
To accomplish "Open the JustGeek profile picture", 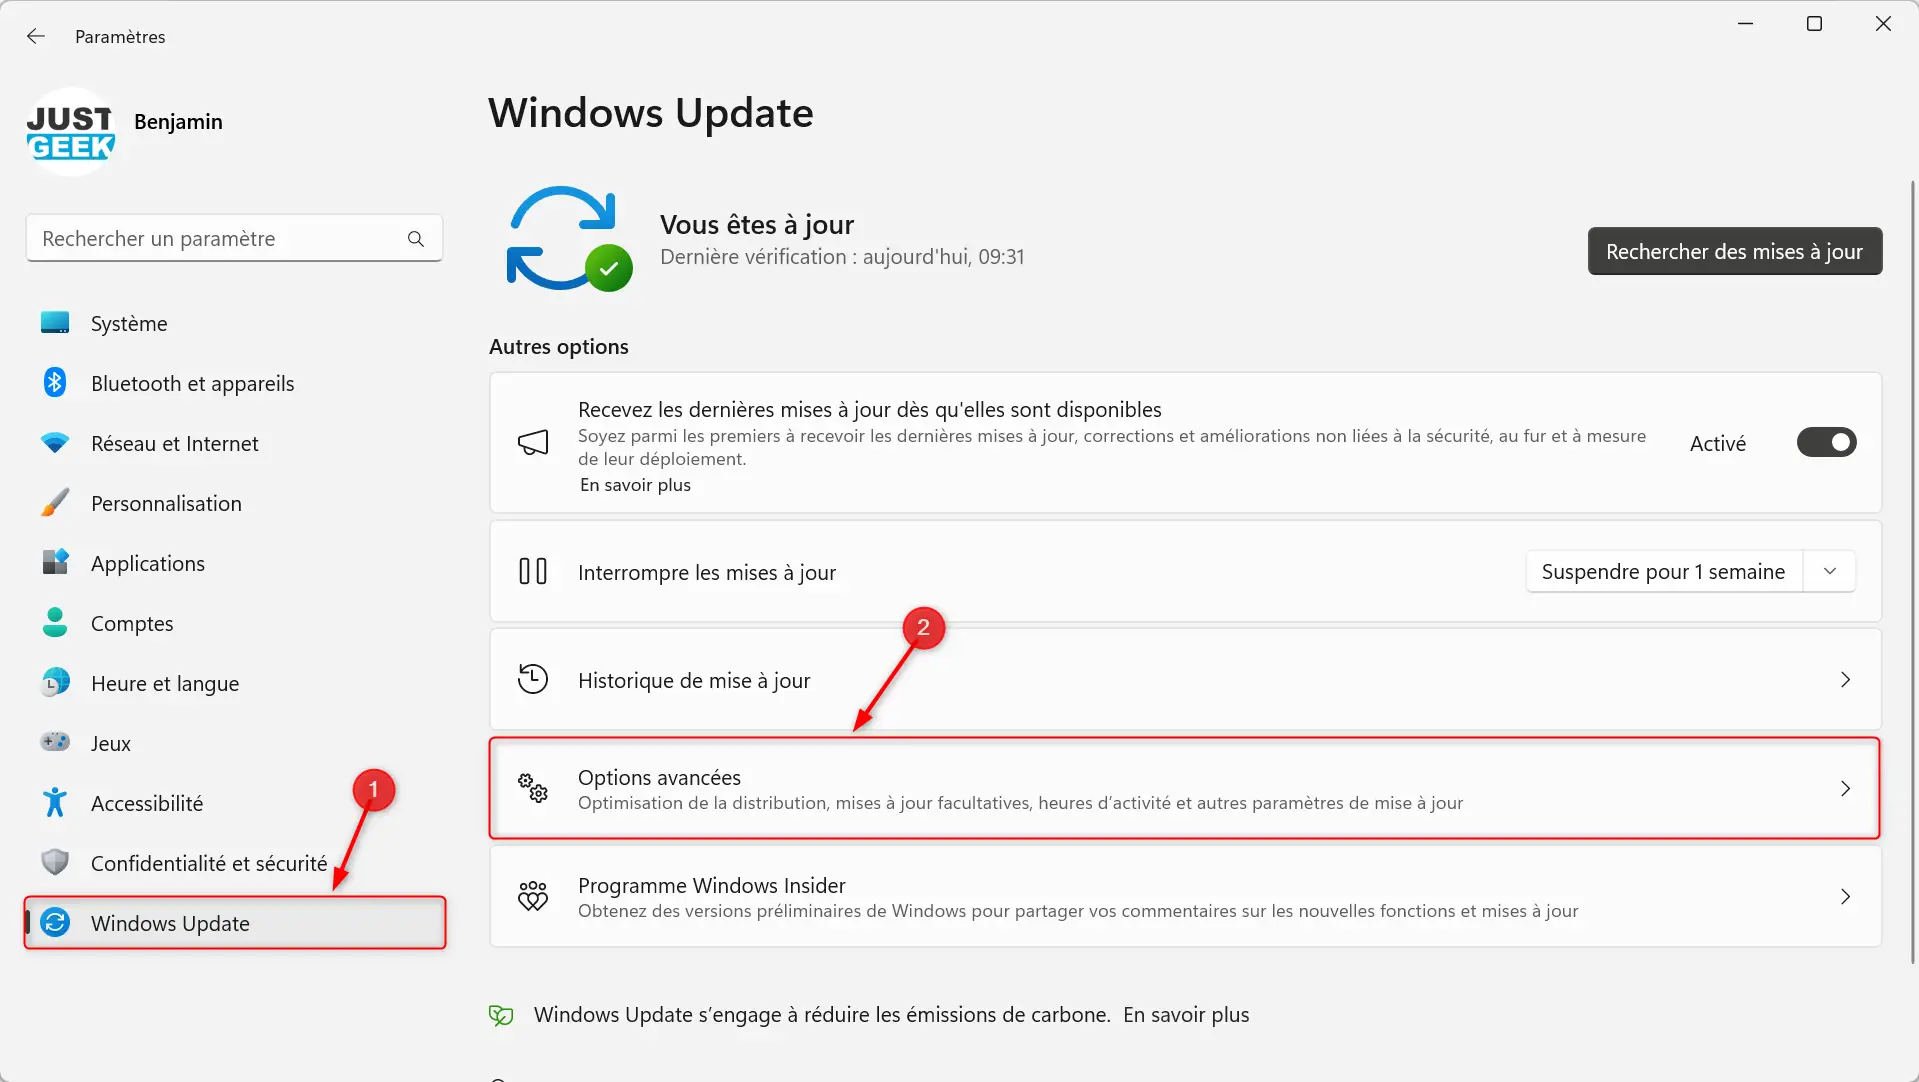I will [70, 132].
